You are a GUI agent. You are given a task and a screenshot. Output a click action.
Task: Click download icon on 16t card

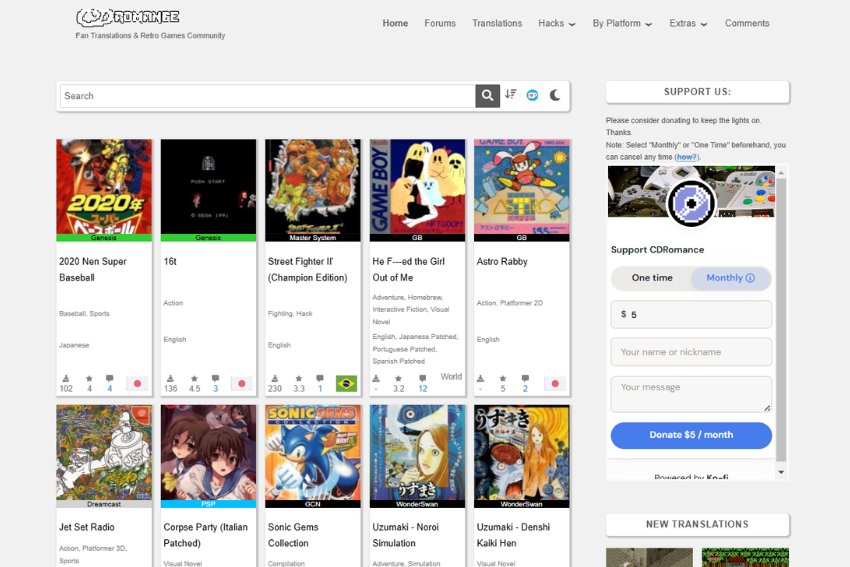[170, 378]
